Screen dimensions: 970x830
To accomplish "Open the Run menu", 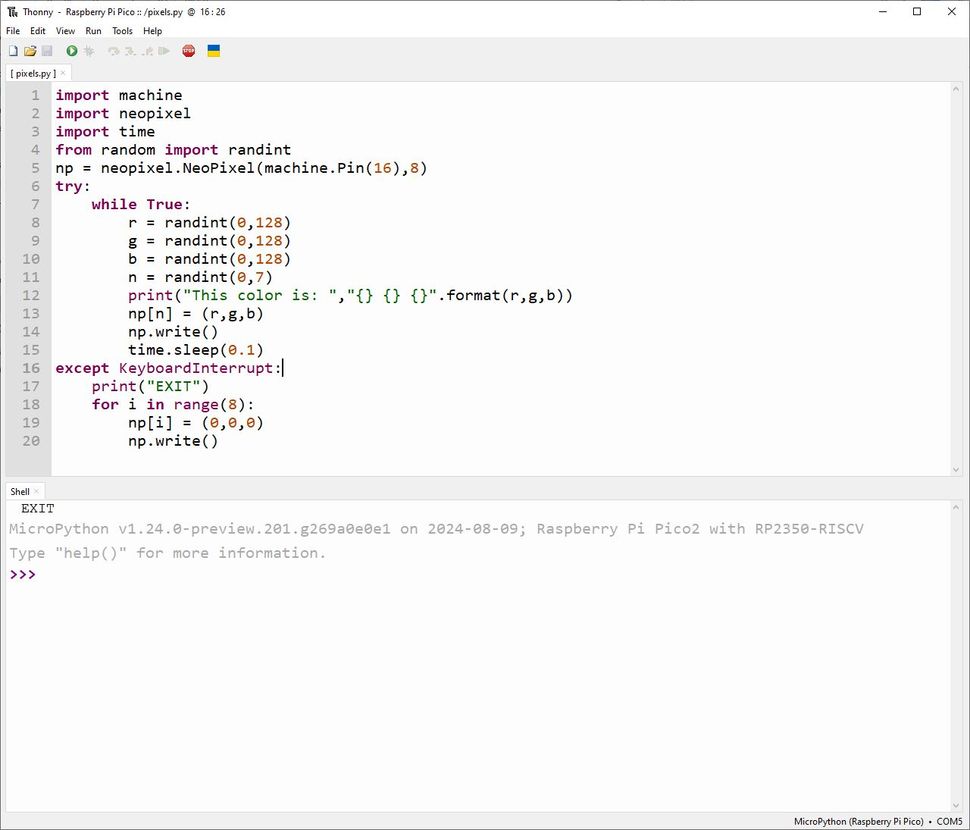I will (x=93, y=31).
